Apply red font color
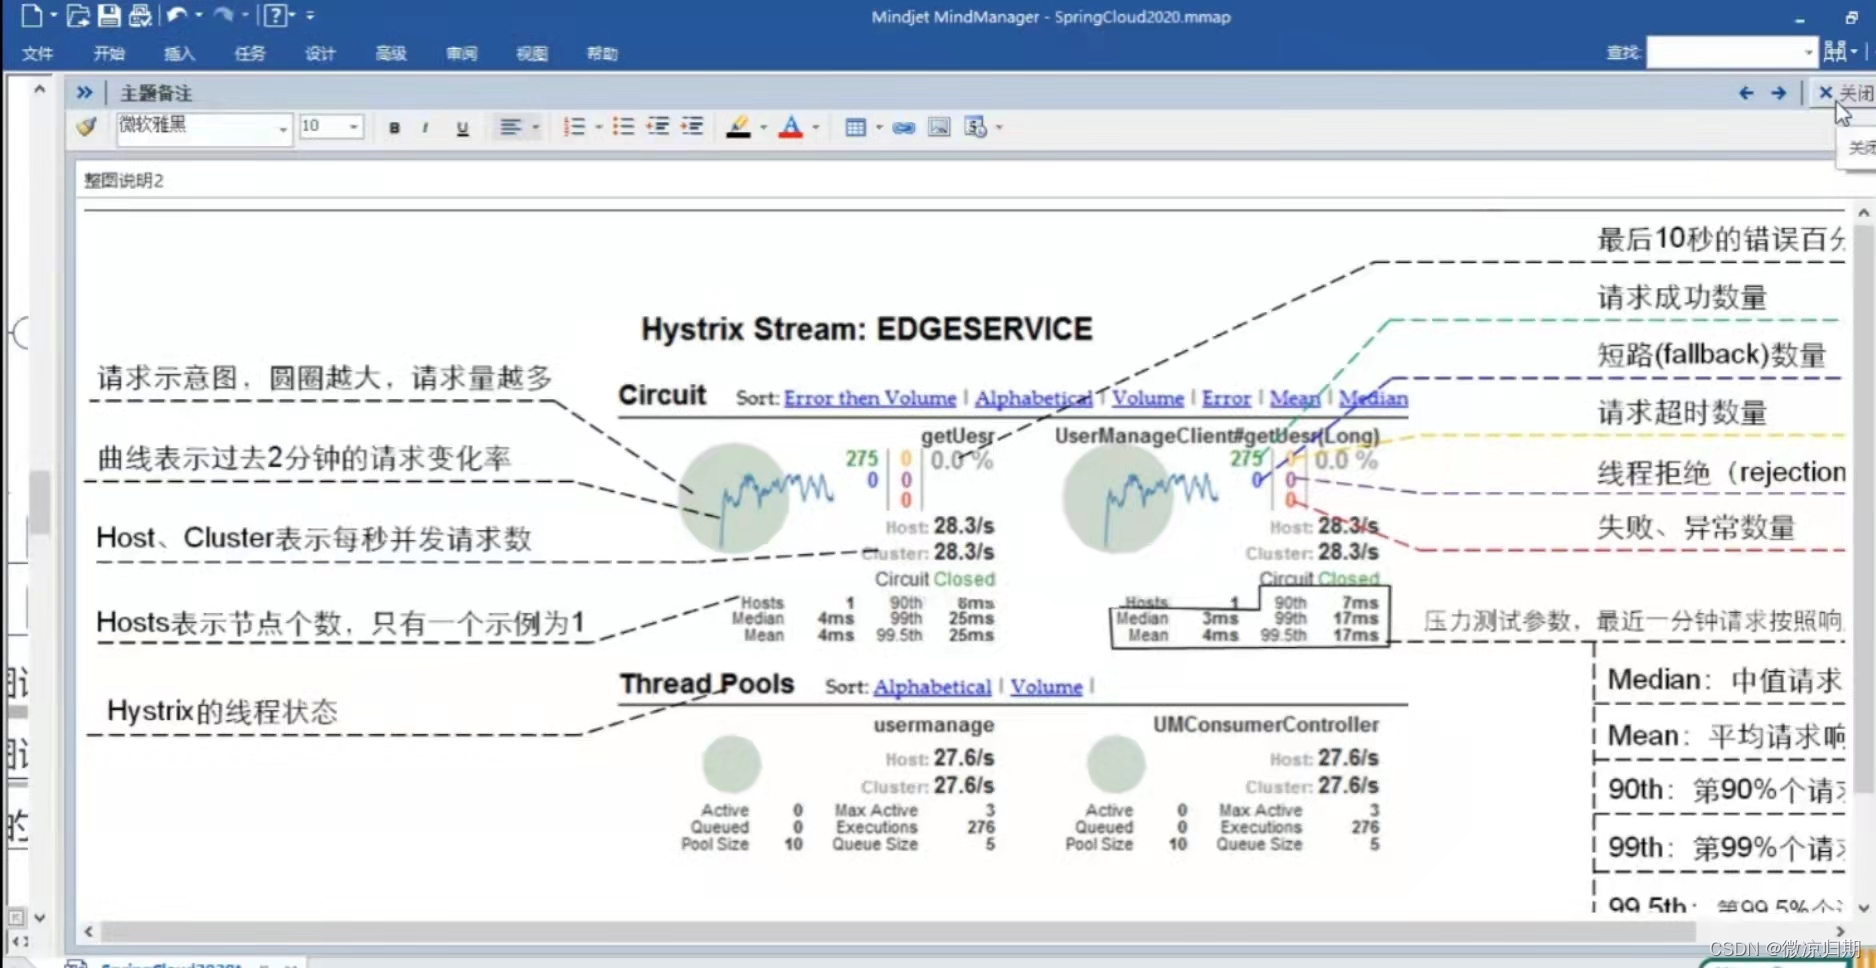The height and width of the screenshot is (968, 1876). 791,127
